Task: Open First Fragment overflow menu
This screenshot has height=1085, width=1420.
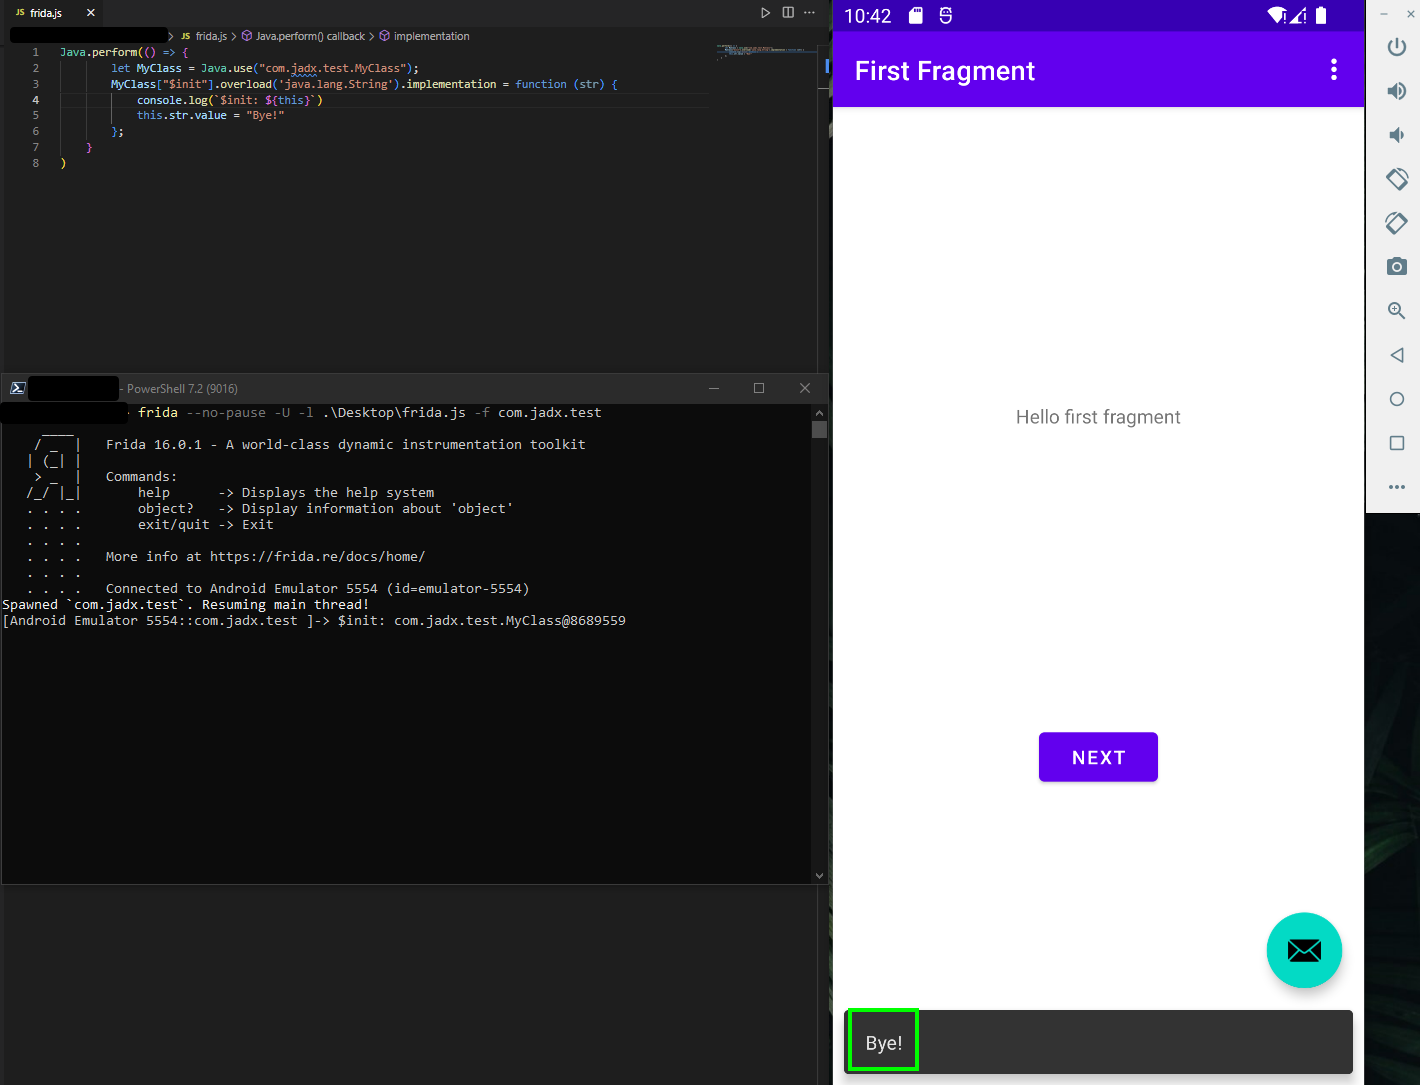Action: (1334, 70)
